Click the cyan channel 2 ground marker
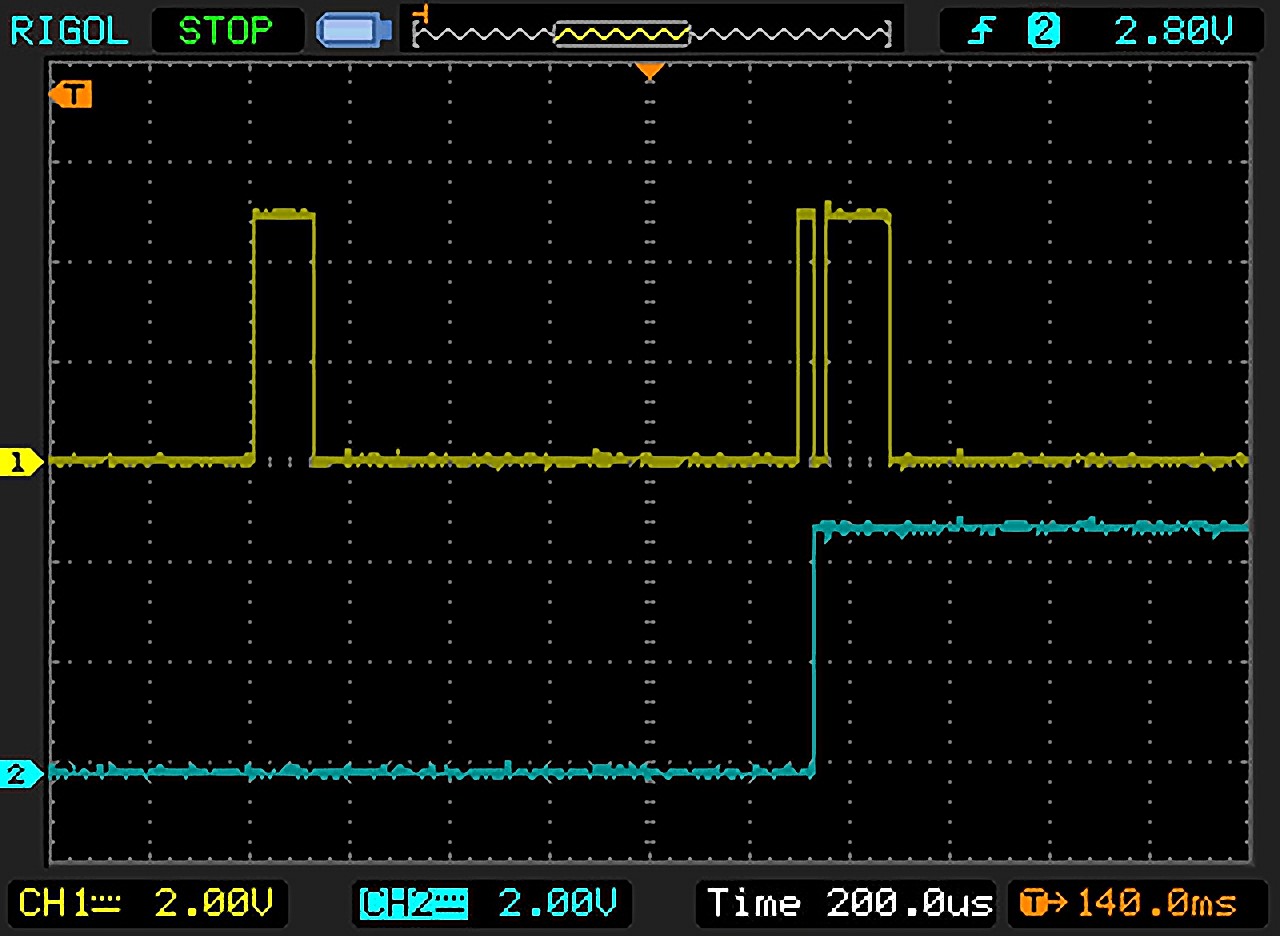This screenshot has width=1280, height=936. [x=22, y=773]
